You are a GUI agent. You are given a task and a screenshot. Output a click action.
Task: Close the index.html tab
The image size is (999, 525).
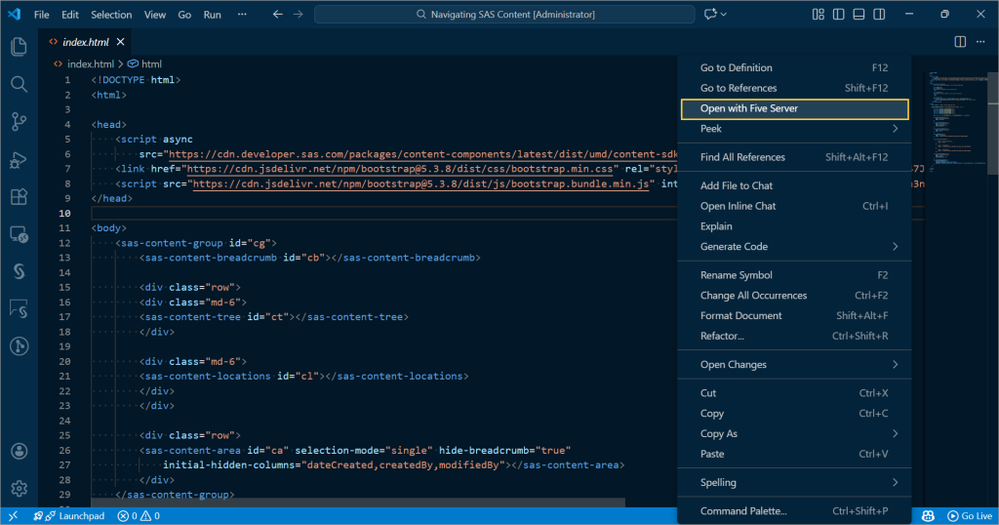(x=120, y=42)
